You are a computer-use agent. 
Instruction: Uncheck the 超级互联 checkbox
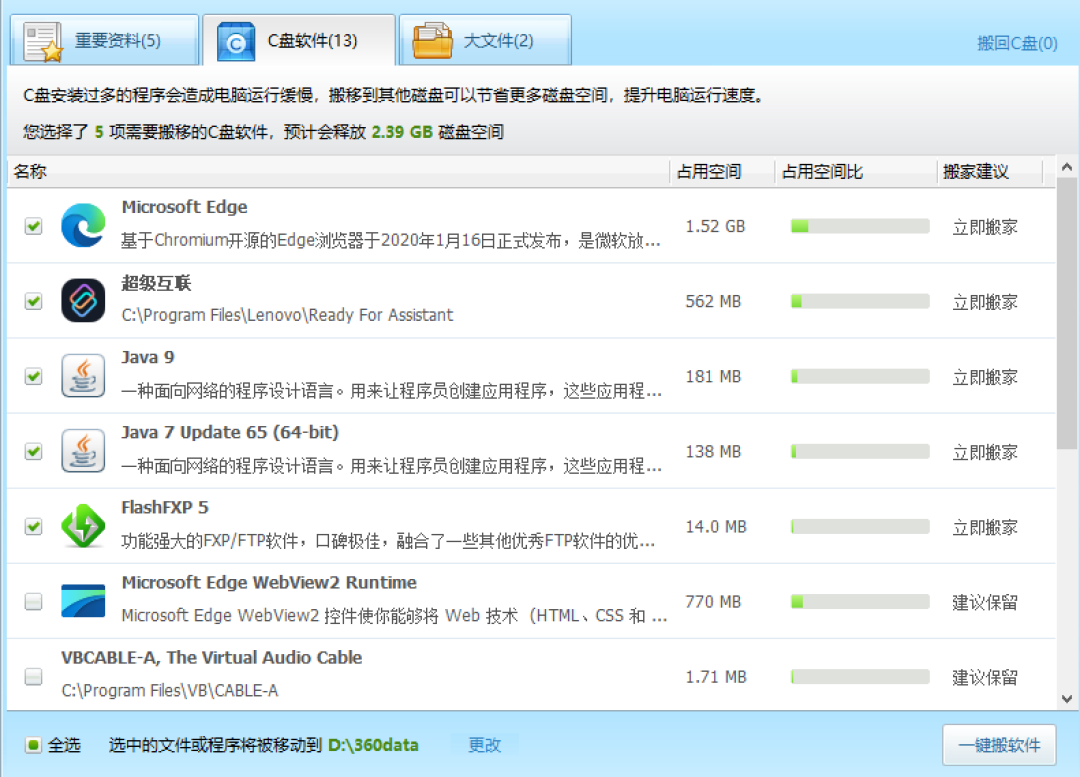click(x=33, y=301)
